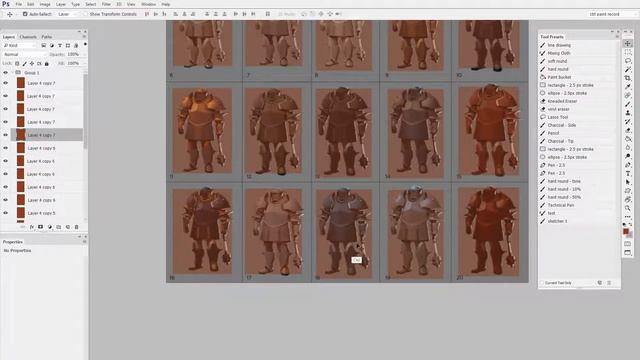This screenshot has width=640, height=360.
Task: Turn layer filtering on or off
Action: point(85,44)
